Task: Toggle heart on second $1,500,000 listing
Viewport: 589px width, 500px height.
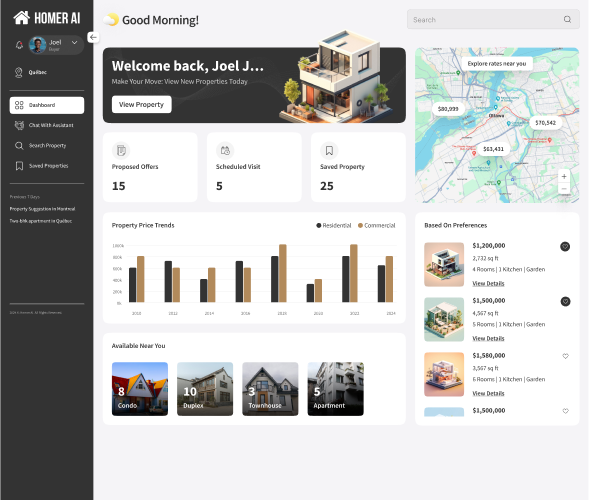Action: (x=565, y=411)
